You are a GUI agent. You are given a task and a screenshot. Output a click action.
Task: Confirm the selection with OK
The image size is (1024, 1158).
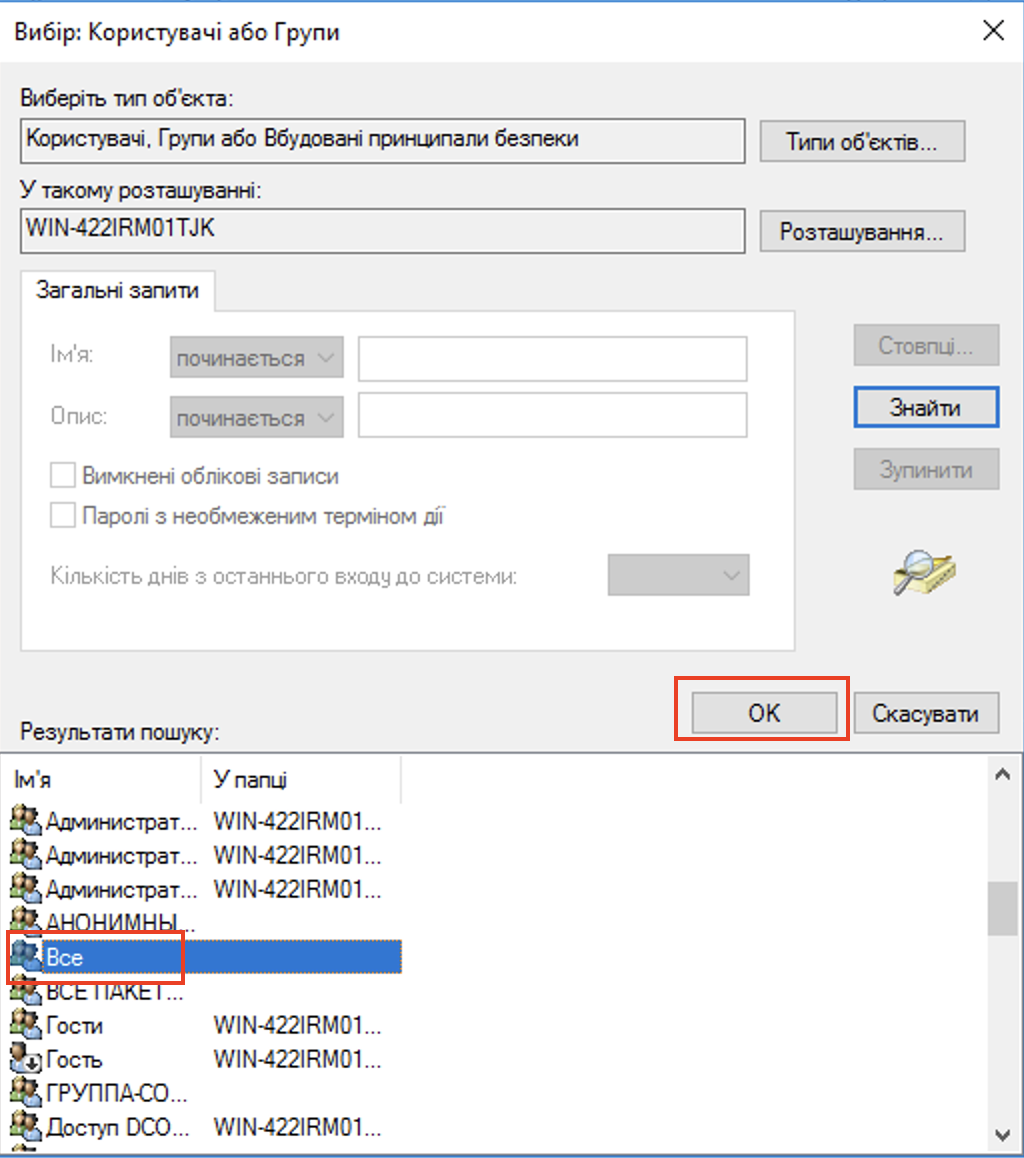[763, 713]
